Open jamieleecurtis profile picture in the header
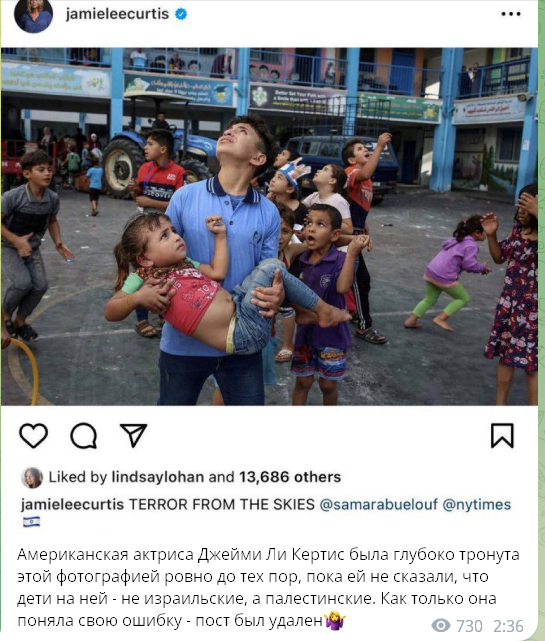 (34, 15)
